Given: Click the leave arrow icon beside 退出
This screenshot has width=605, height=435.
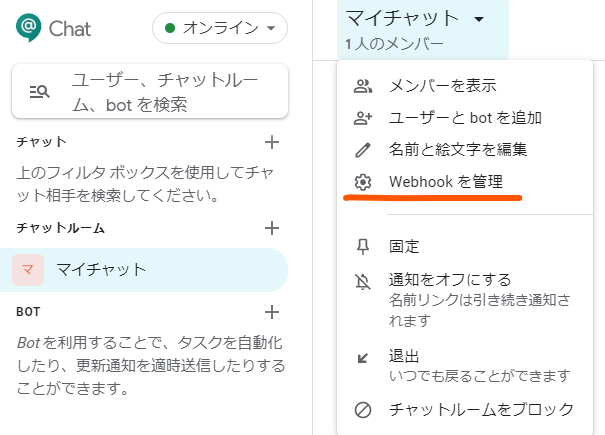Looking at the screenshot, I should 363,358.
